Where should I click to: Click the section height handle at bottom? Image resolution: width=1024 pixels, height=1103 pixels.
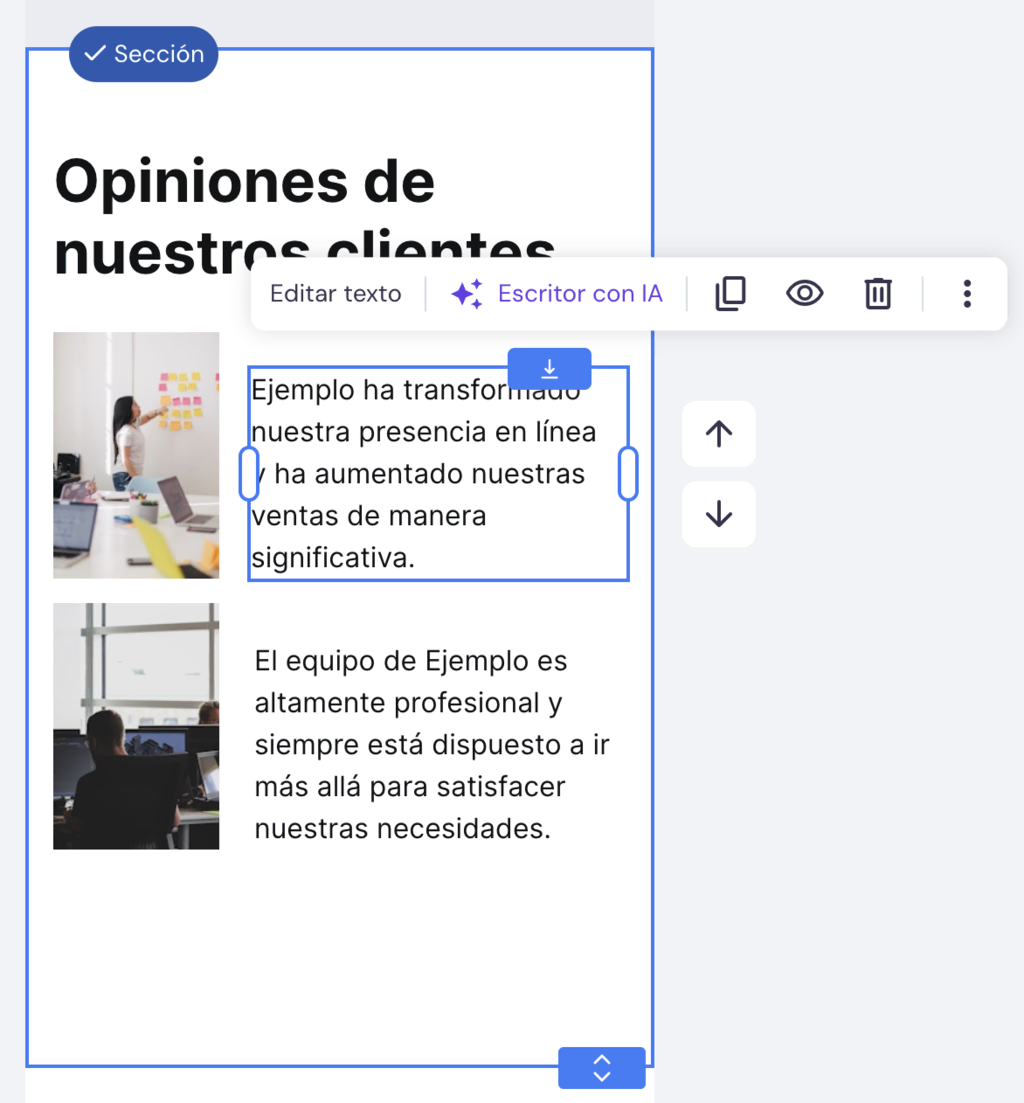pos(601,1067)
